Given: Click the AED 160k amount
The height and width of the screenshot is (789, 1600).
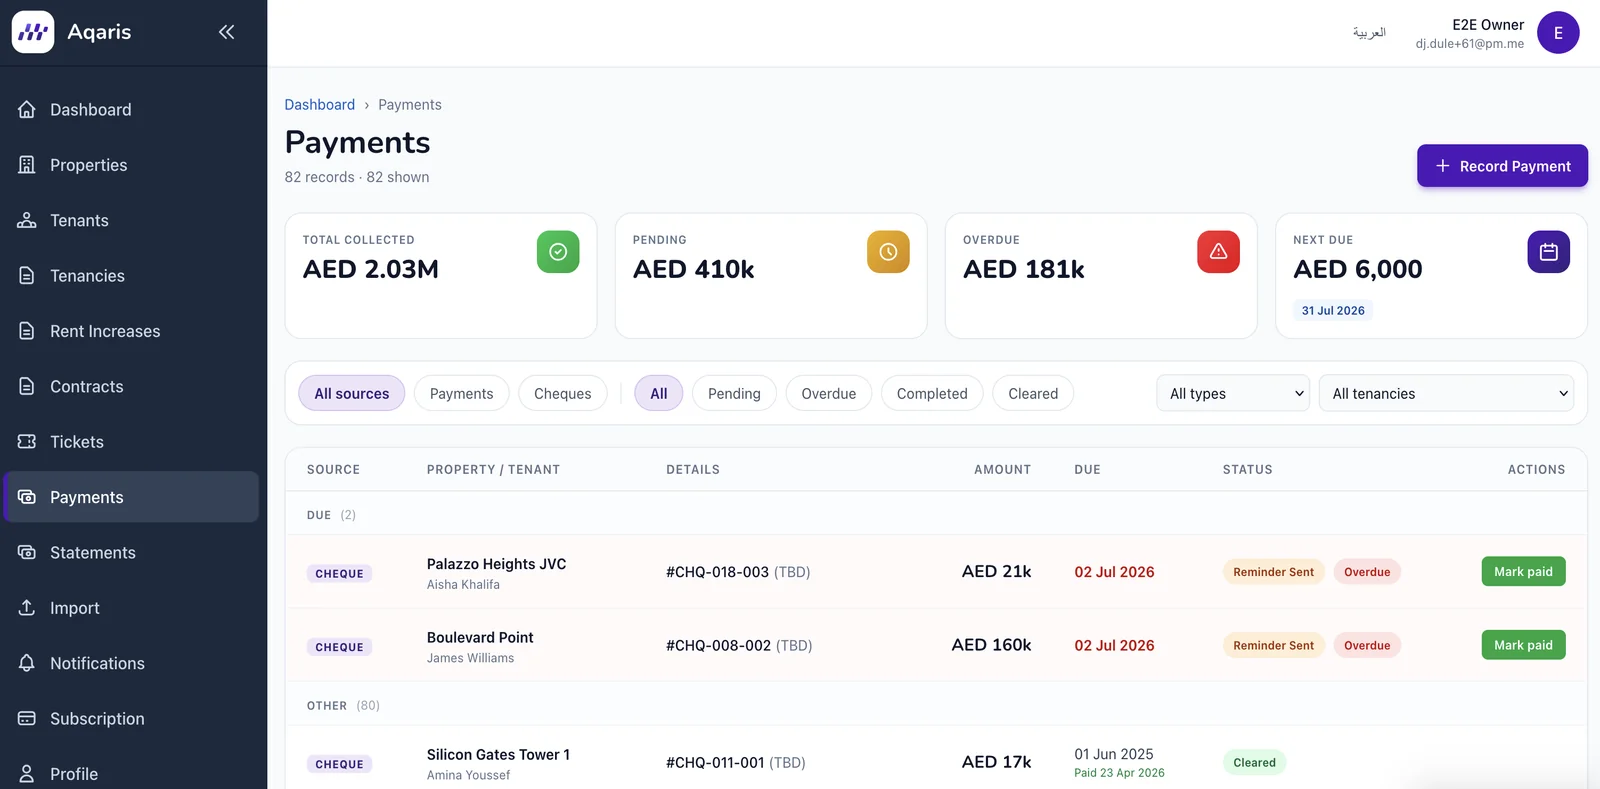Looking at the screenshot, I should pyautogui.click(x=991, y=645).
